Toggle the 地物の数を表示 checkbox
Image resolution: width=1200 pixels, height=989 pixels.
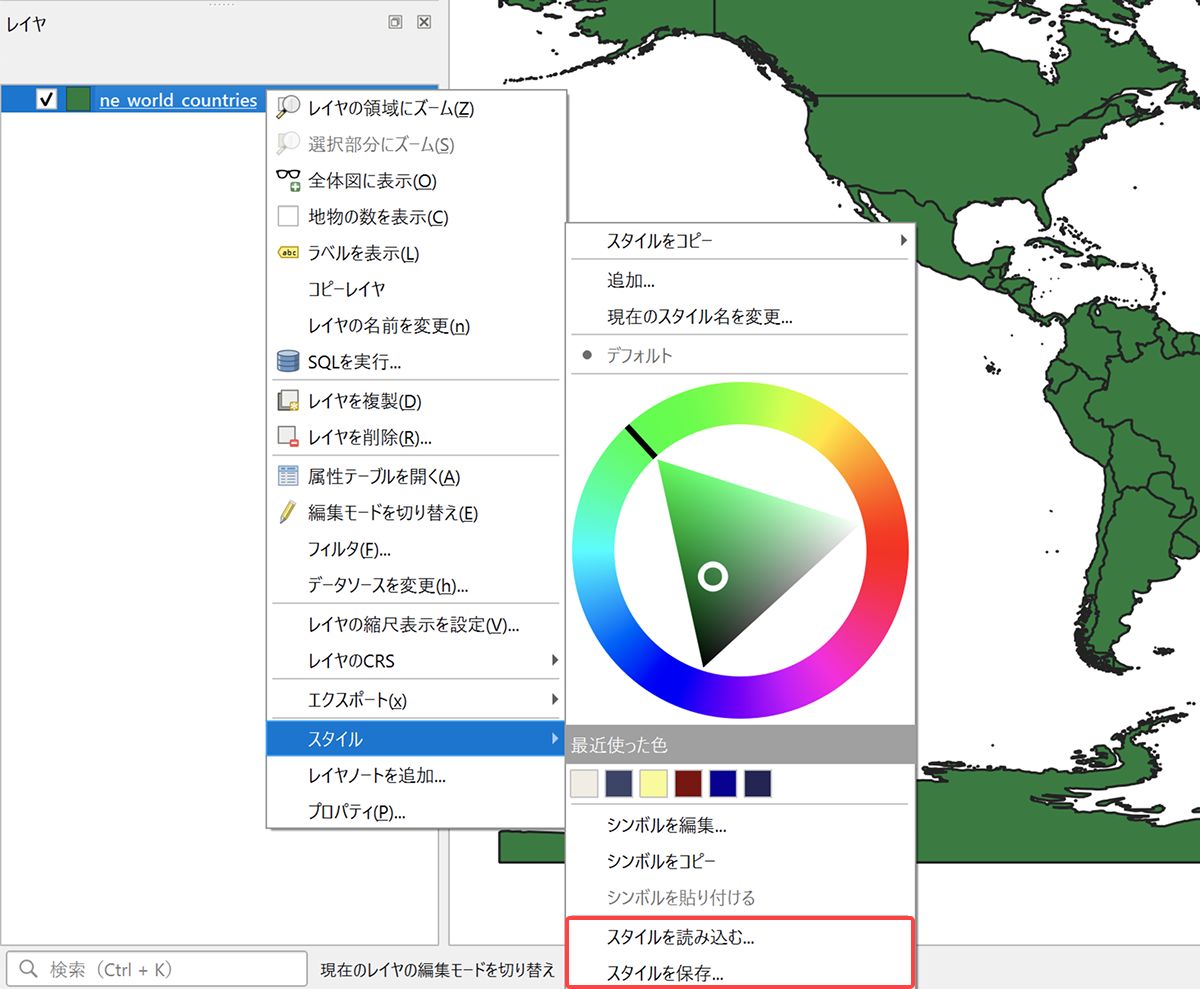point(288,217)
